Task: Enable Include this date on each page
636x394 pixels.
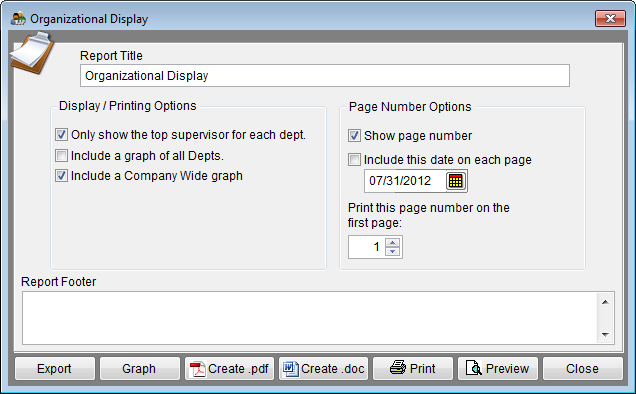Action: tap(354, 159)
